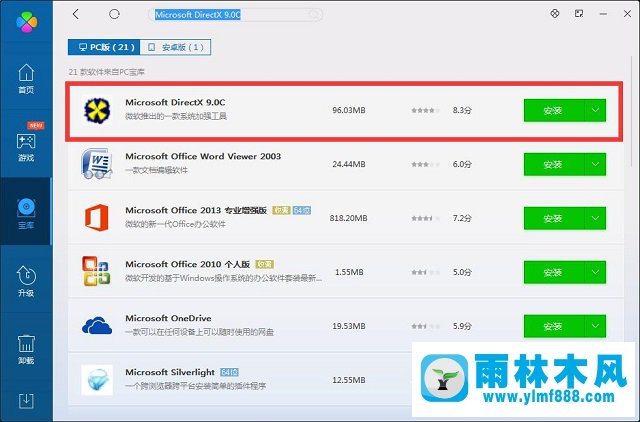Screen dimensions: 640x422
Task: Refresh the search results page
Action: (x=114, y=14)
